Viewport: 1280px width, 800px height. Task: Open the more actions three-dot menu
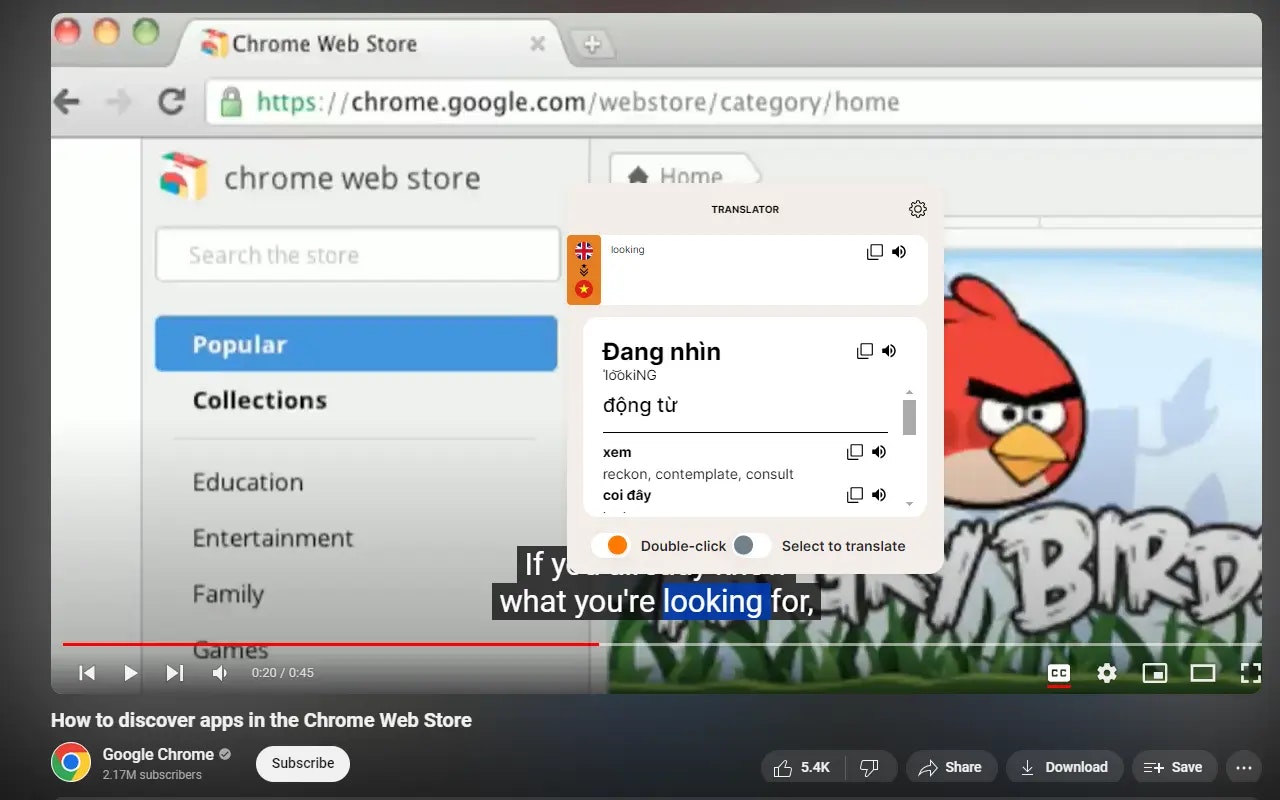point(1244,767)
